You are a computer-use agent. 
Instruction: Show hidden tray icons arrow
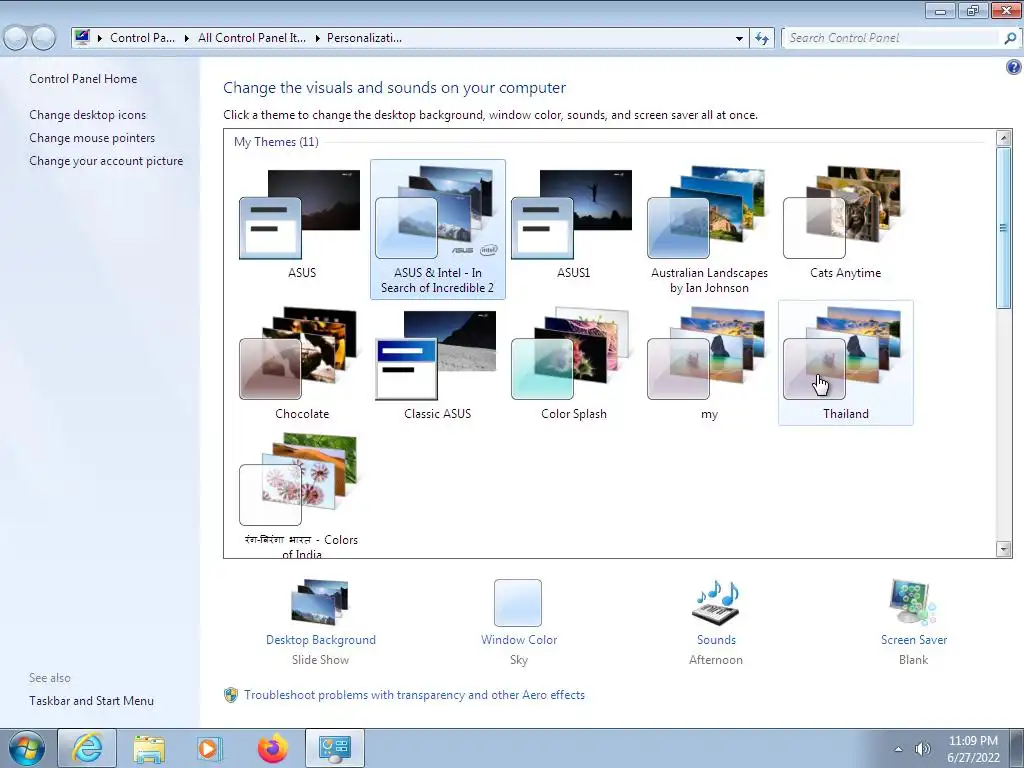point(899,749)
